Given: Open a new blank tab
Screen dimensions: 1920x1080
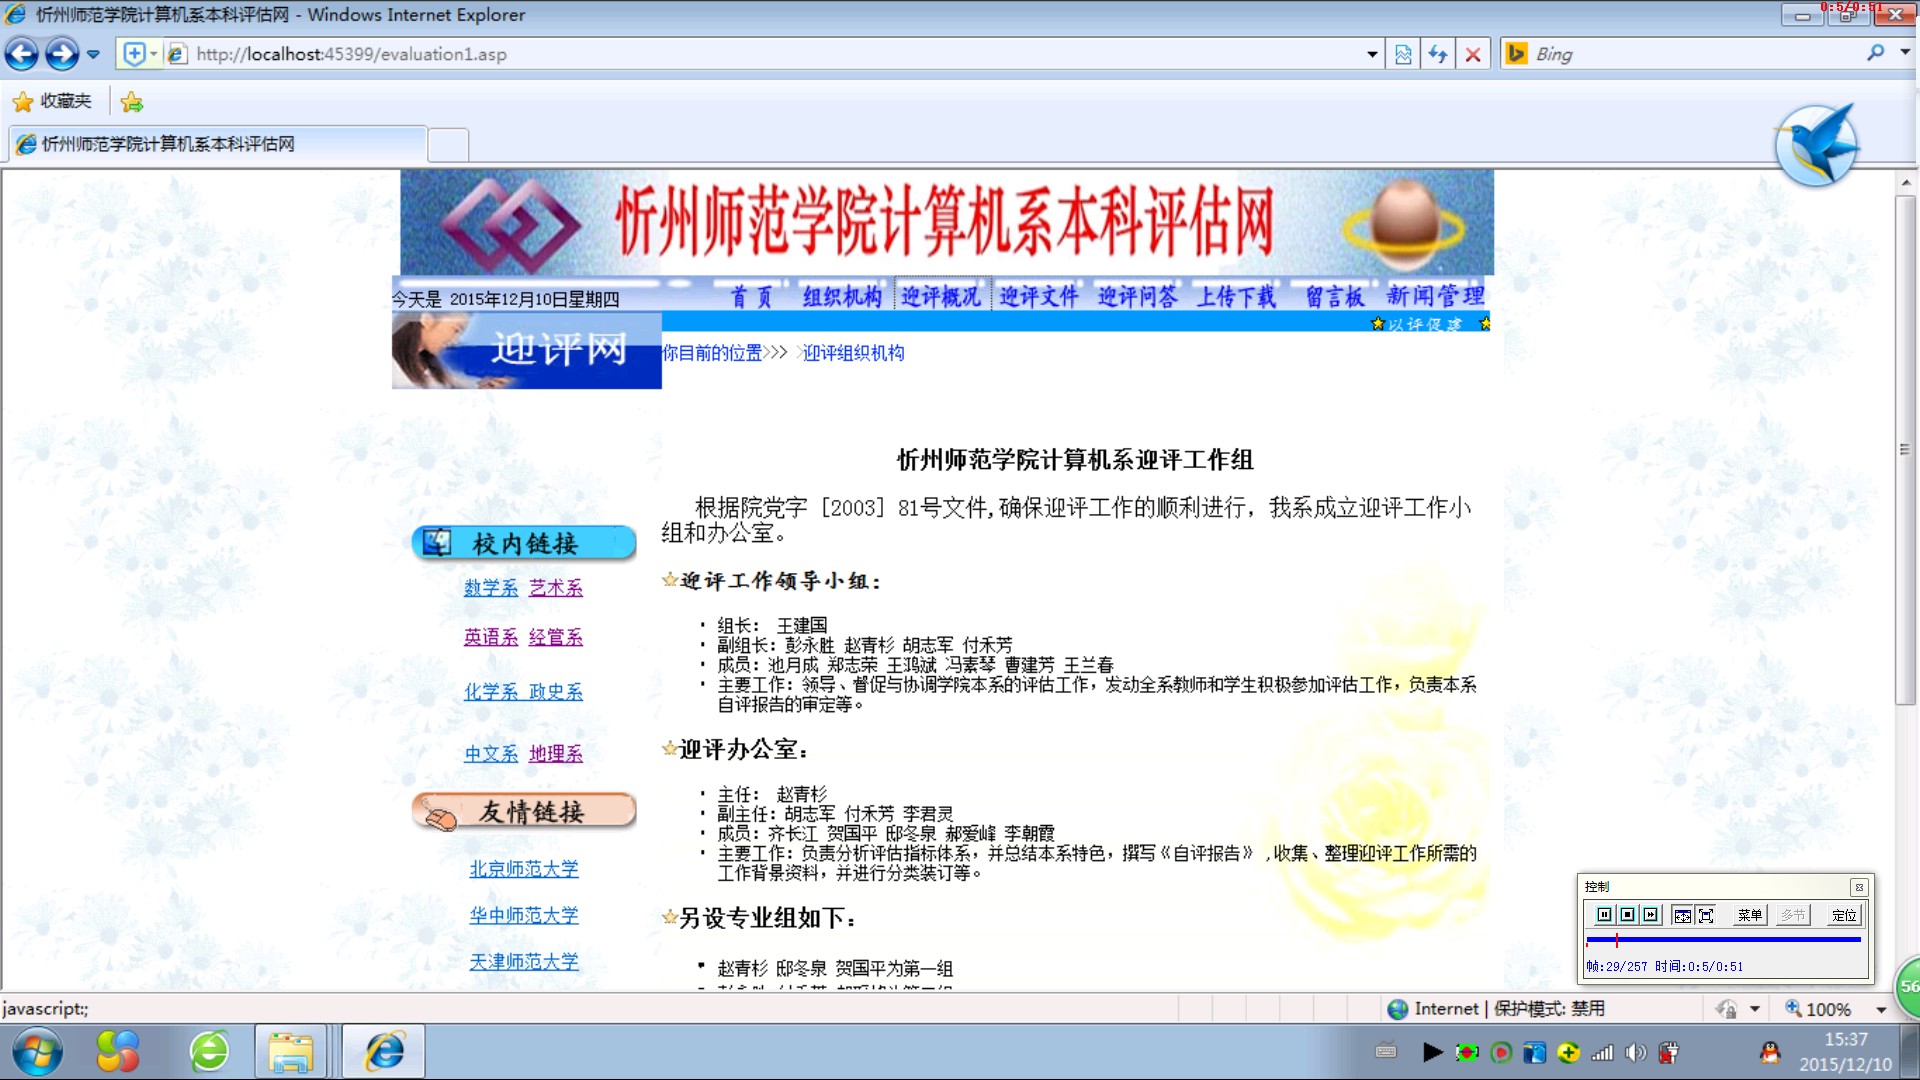Looking at the screenshot, I should 448,145.
